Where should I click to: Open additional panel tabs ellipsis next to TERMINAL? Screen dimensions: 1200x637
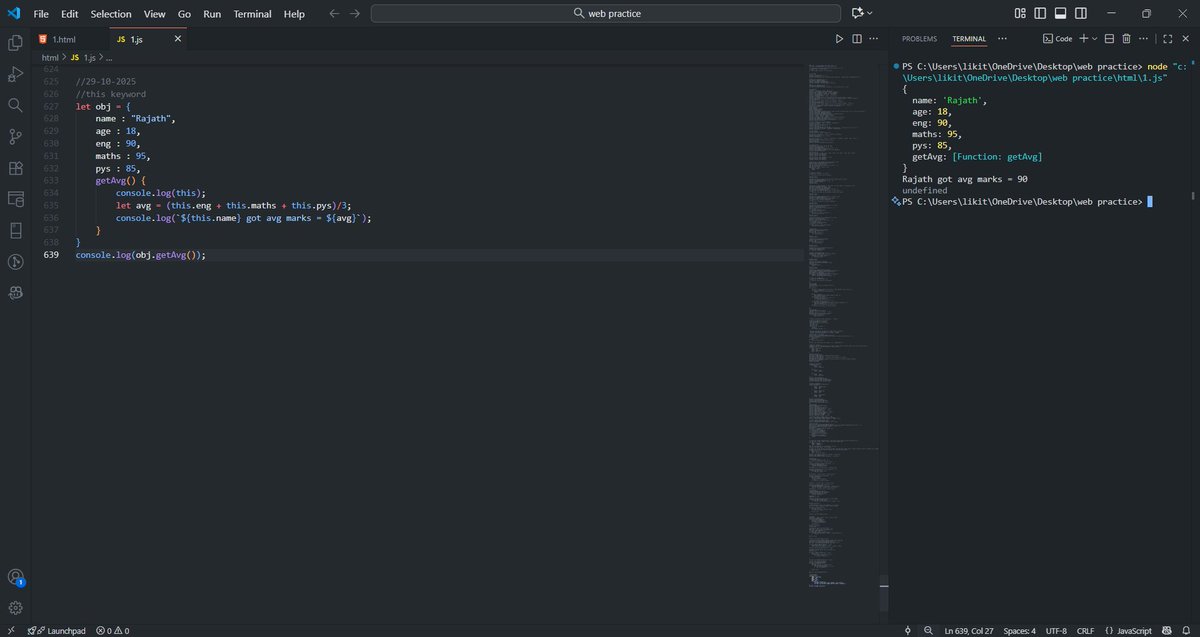[x=1002, y=38]
